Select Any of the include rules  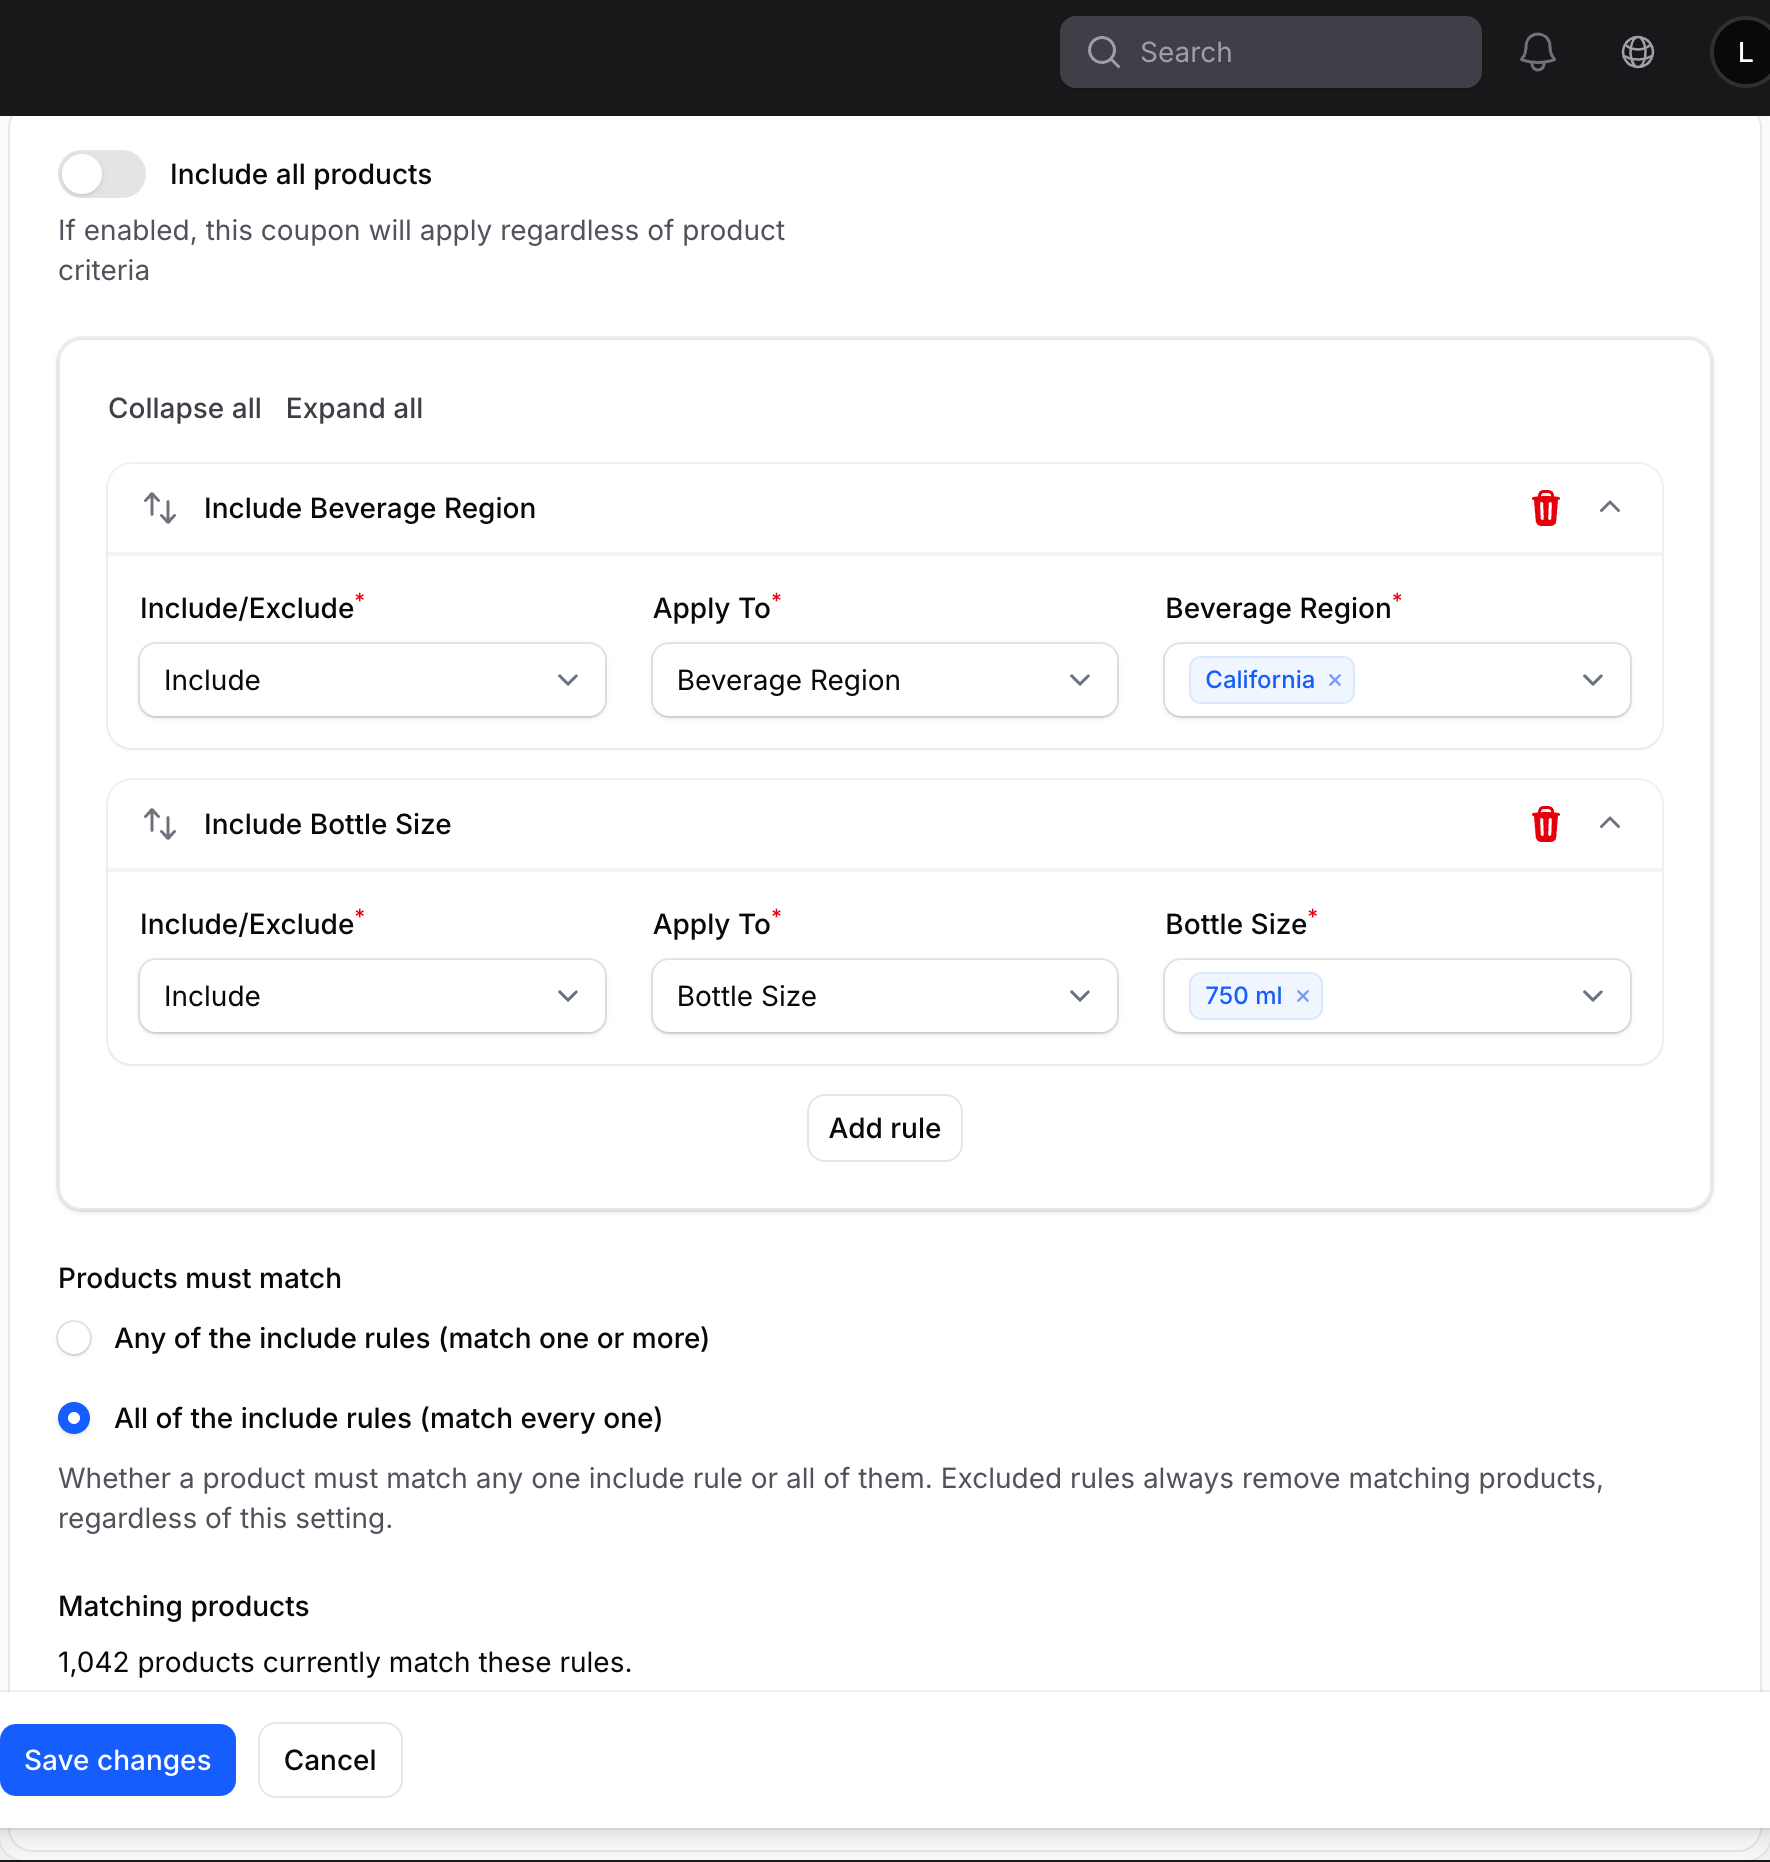tap(74, 1338)
